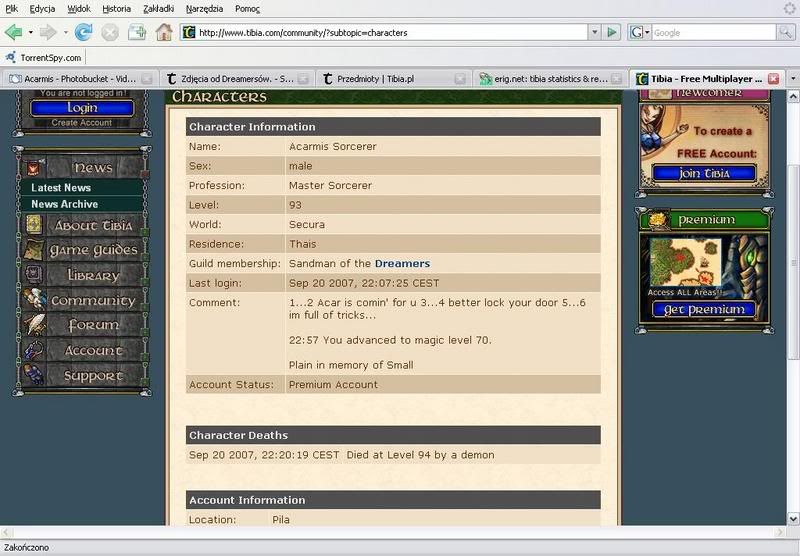The image size is (800, 556).
Task: Click the News shield icon in the sidebar
Action: 33,168
